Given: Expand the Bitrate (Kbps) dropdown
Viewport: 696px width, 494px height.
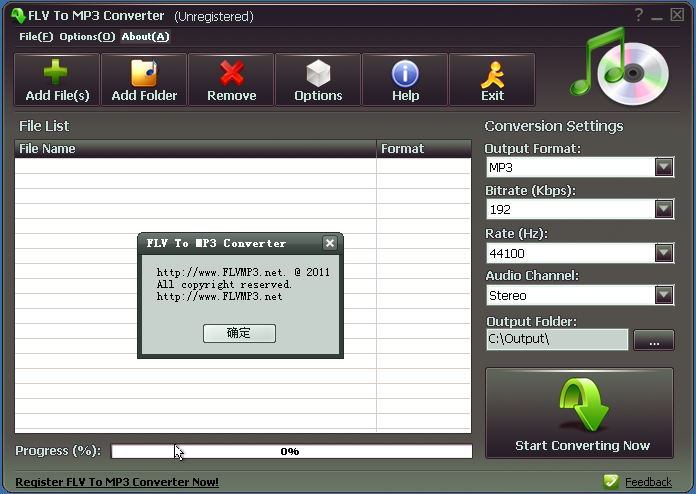Looking at the screenshot, I should pos(664,209).
